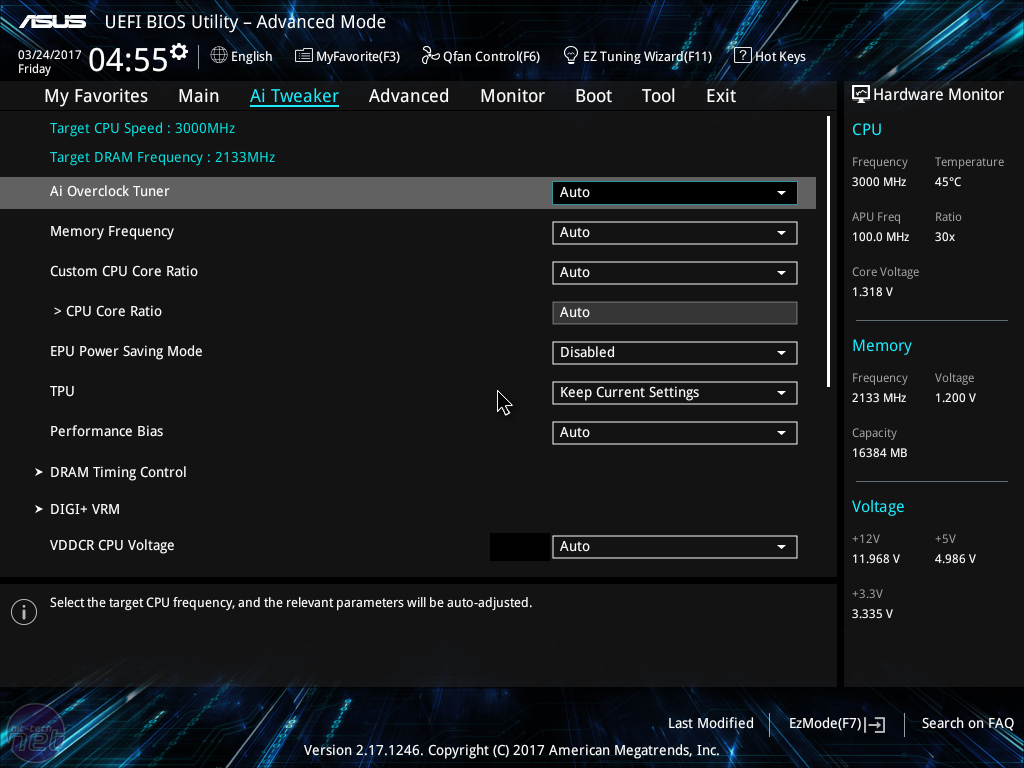Viewport: 1024px width, 768px height.
Task: Click the info icon in help area
Action: click(x=24, y=612)
